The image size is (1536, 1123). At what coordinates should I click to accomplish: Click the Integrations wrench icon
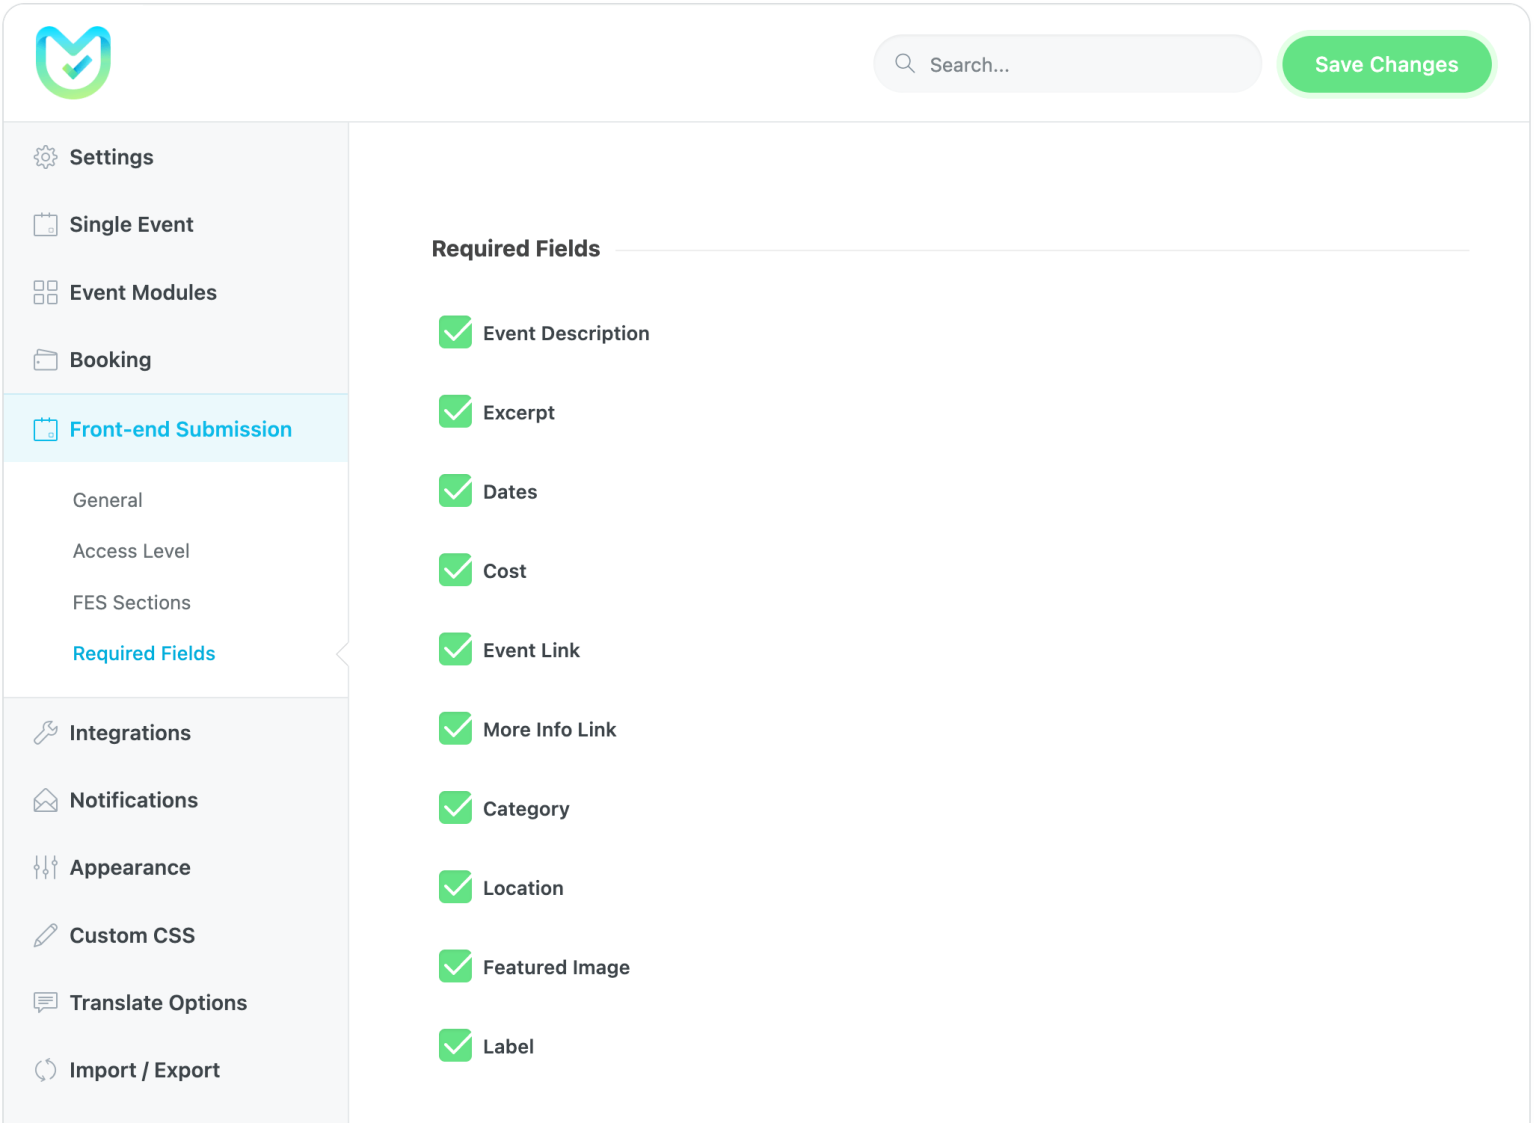tap(45, 733)
